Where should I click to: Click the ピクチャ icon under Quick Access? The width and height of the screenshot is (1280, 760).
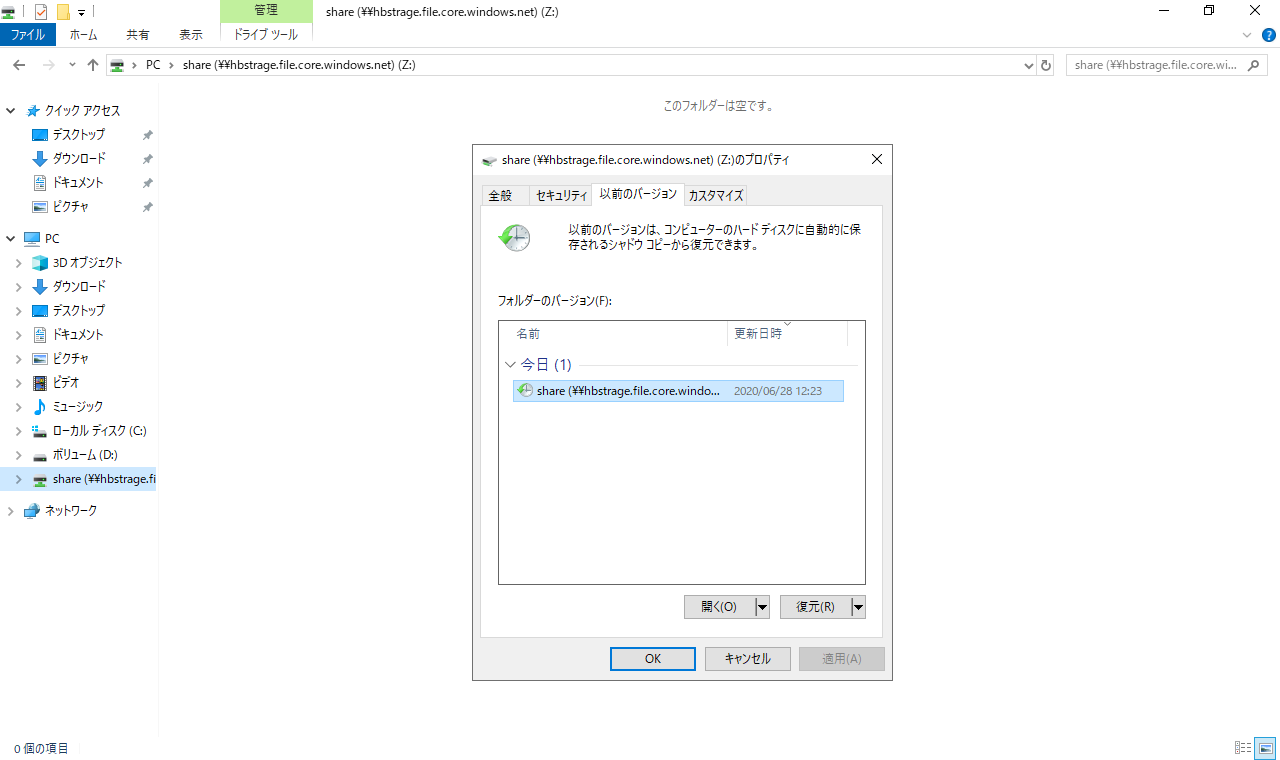[x=40, y=207]
